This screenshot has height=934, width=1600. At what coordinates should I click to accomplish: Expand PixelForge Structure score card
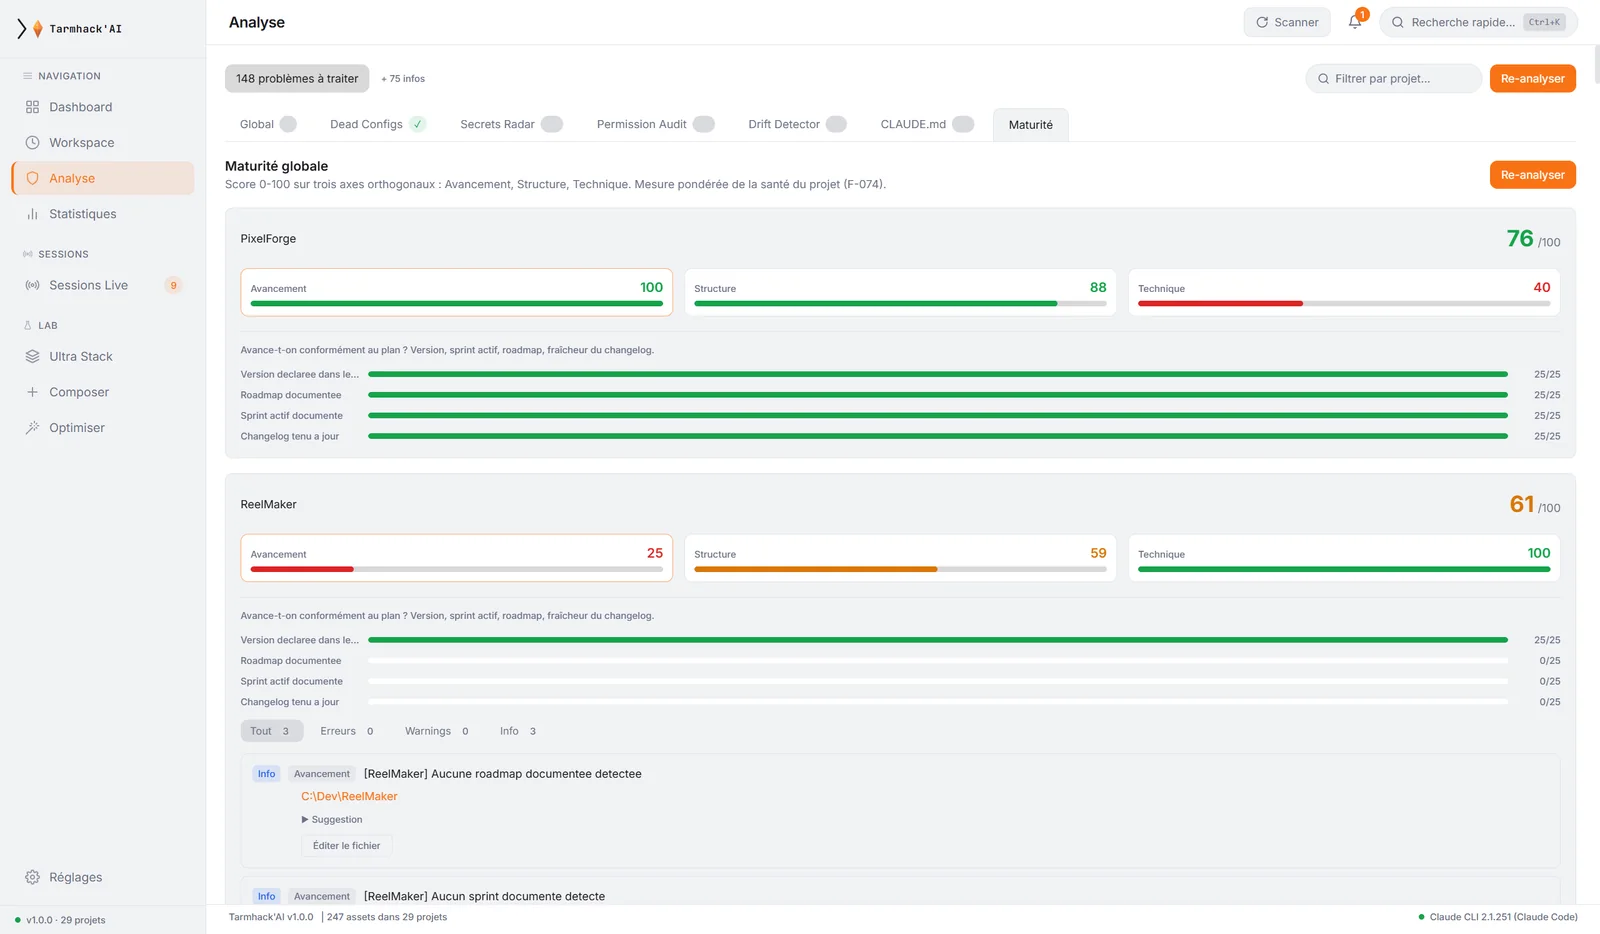pos(900,292)
